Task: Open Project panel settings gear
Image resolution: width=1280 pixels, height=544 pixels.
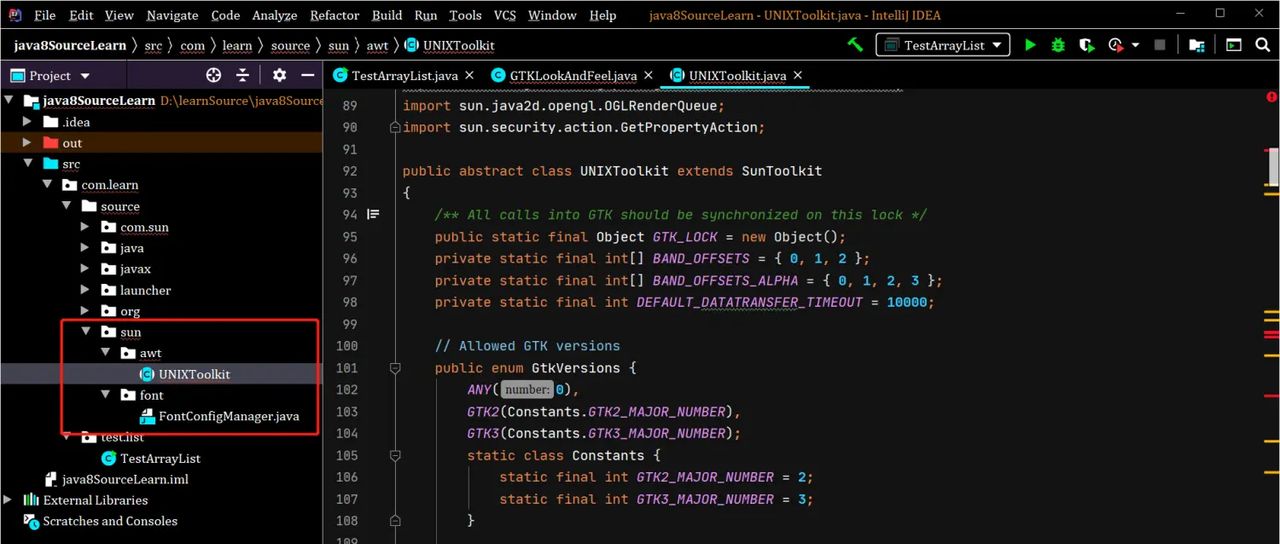Action: pyautogui.click(x=279, y=75)
